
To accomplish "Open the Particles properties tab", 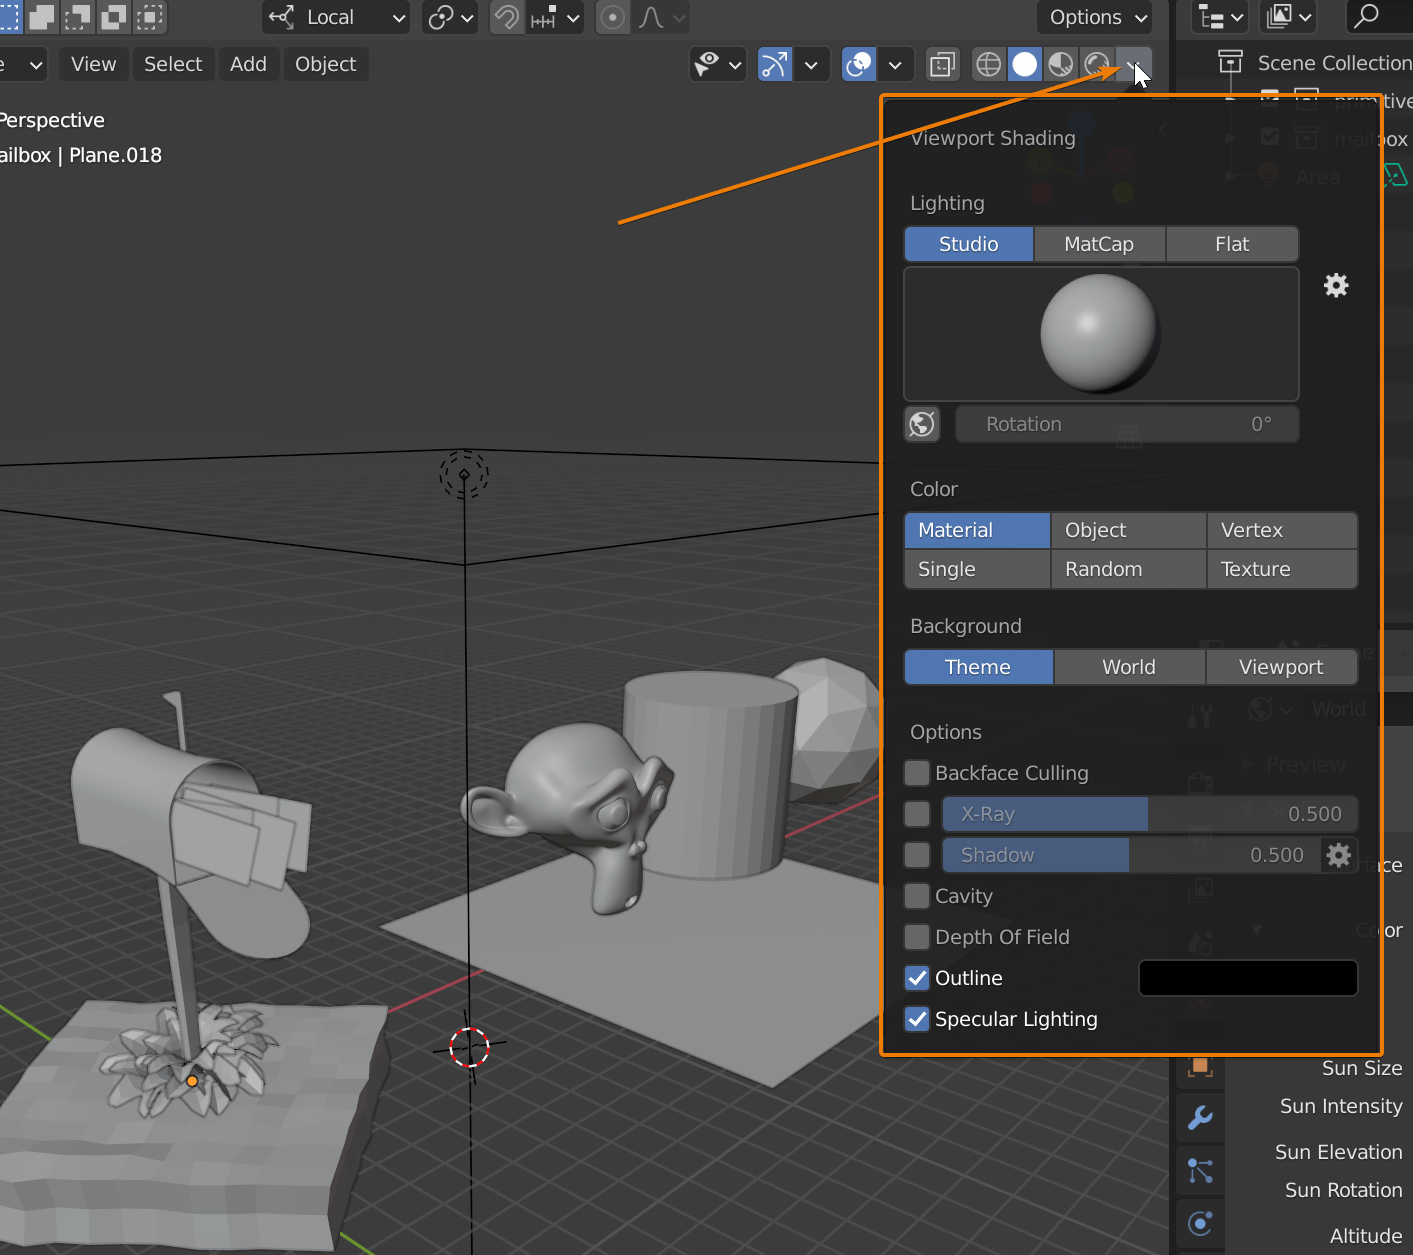I will (1199, 1170).
